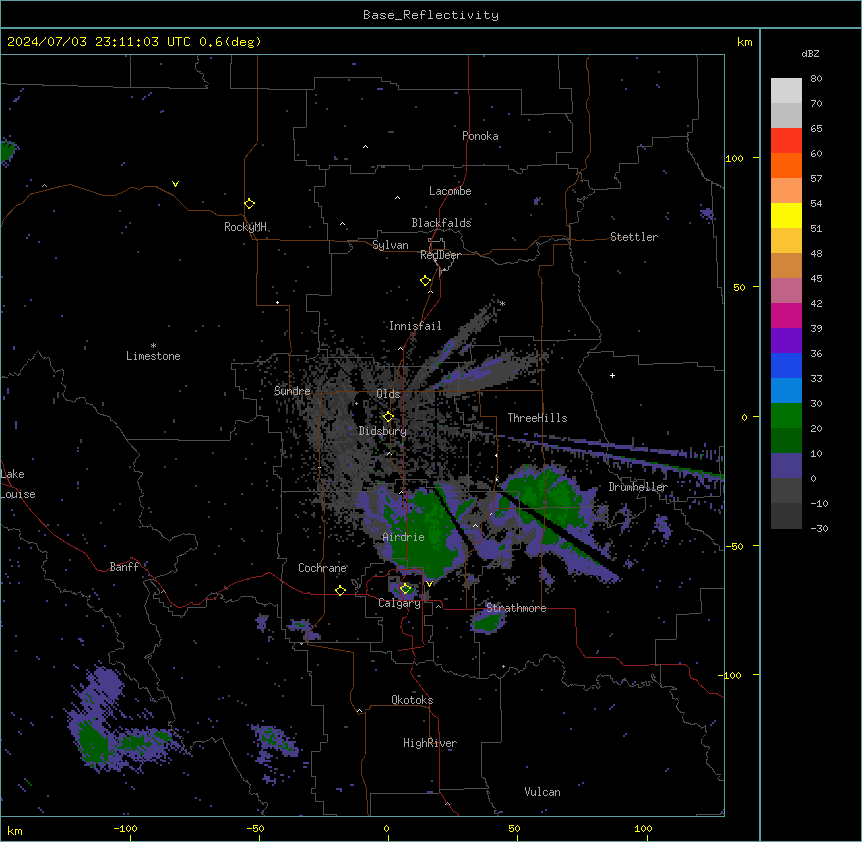Click yellow V marker northeast of Calgary

coord(429,584)
